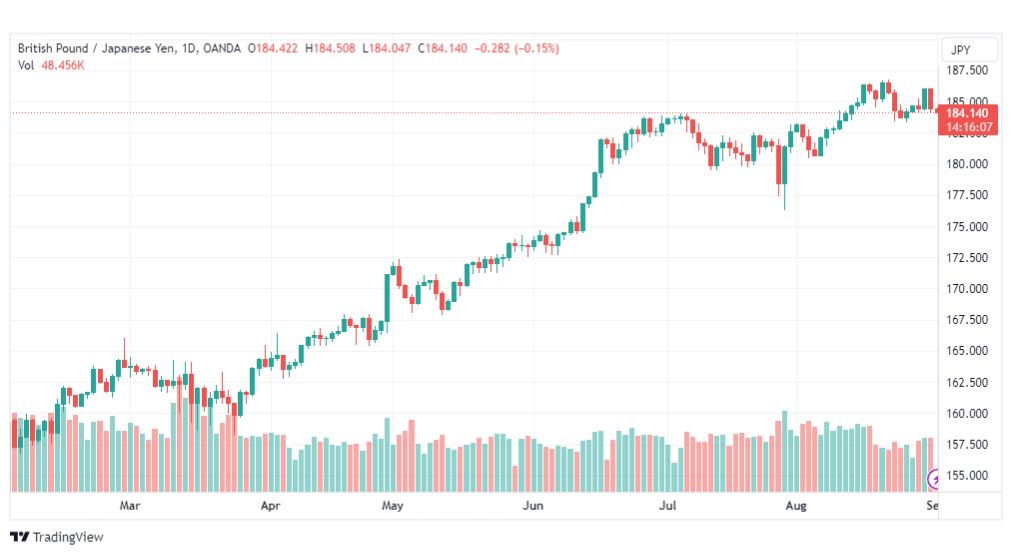Click the OANDA source label in legend
This screenshot has width=1012, height=555.
click(x=221, y=48)
